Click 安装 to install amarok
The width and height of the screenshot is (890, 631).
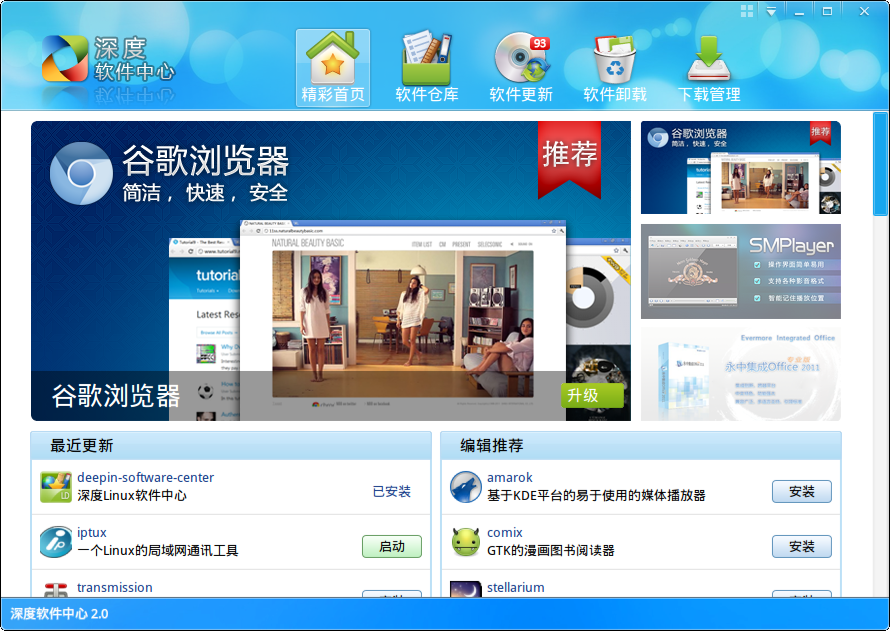tap(801, 491)
